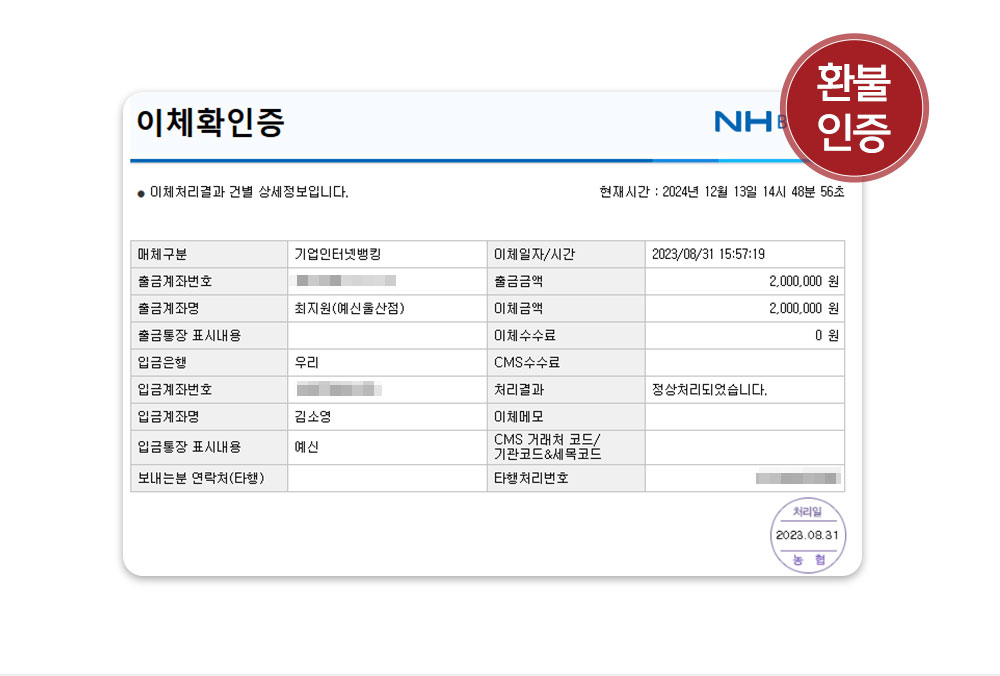1000x676 pixels.
Task: Click the 정상처리되었습니다 result text
Action: coord(709,389)
